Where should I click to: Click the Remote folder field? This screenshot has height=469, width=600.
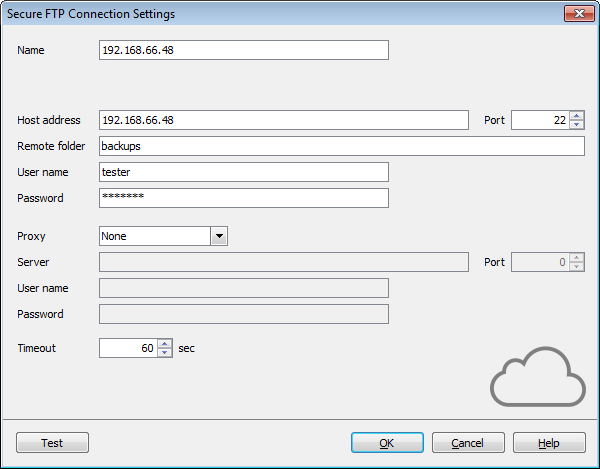point(342,146)
